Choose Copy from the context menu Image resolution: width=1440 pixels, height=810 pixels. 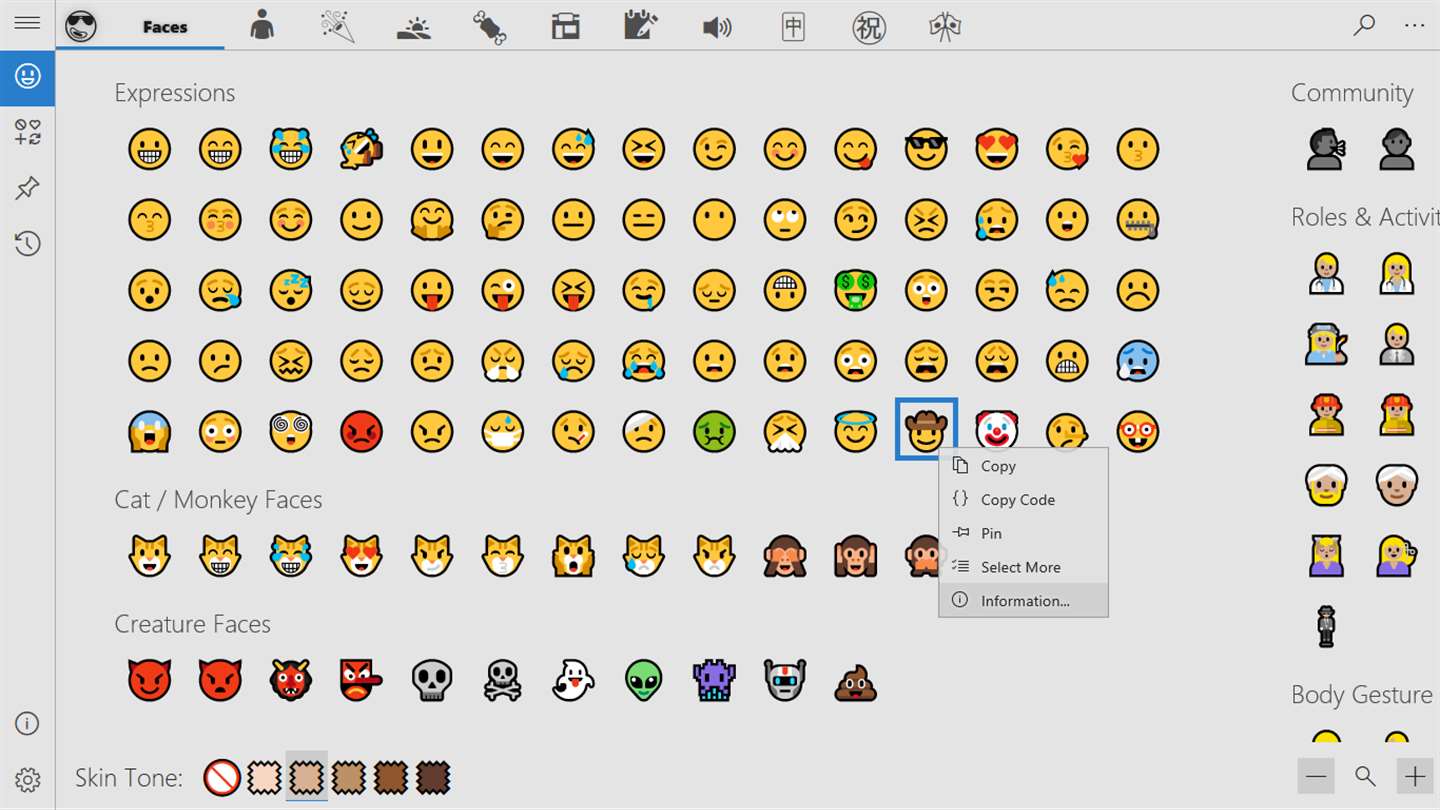click(x=1023, y=466)
